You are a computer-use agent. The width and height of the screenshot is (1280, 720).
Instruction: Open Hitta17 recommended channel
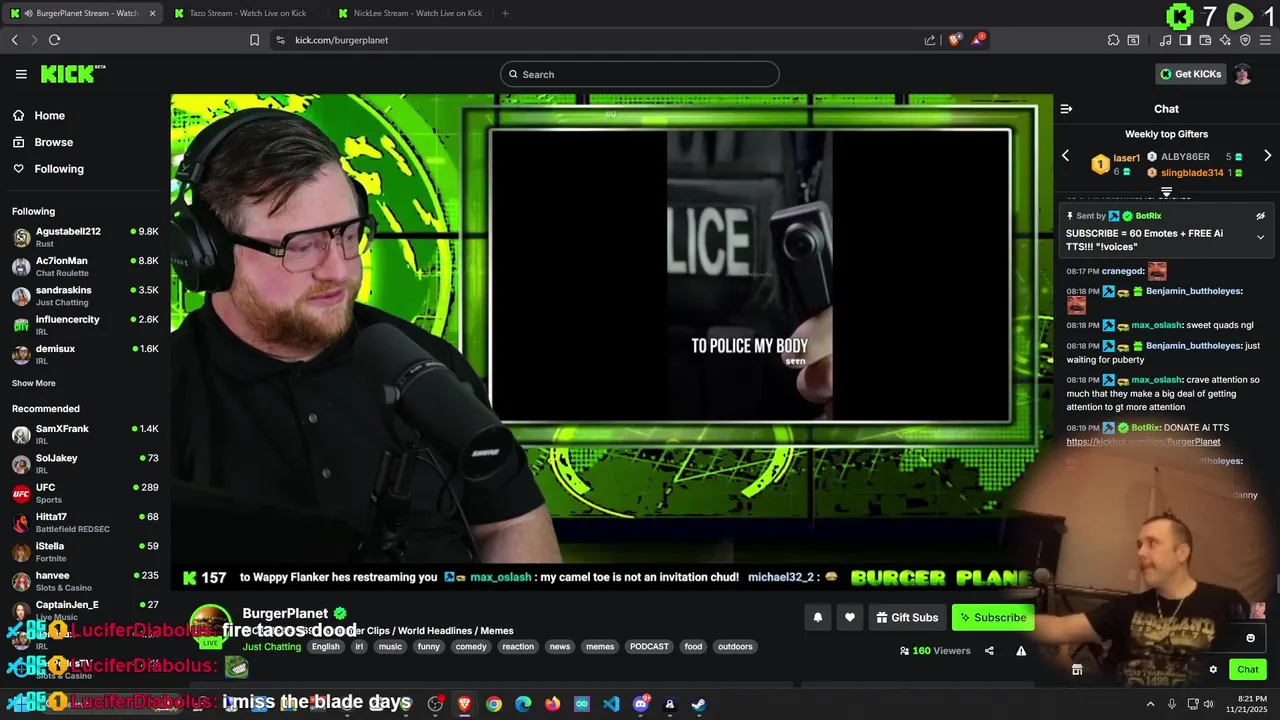coord(85,522)
